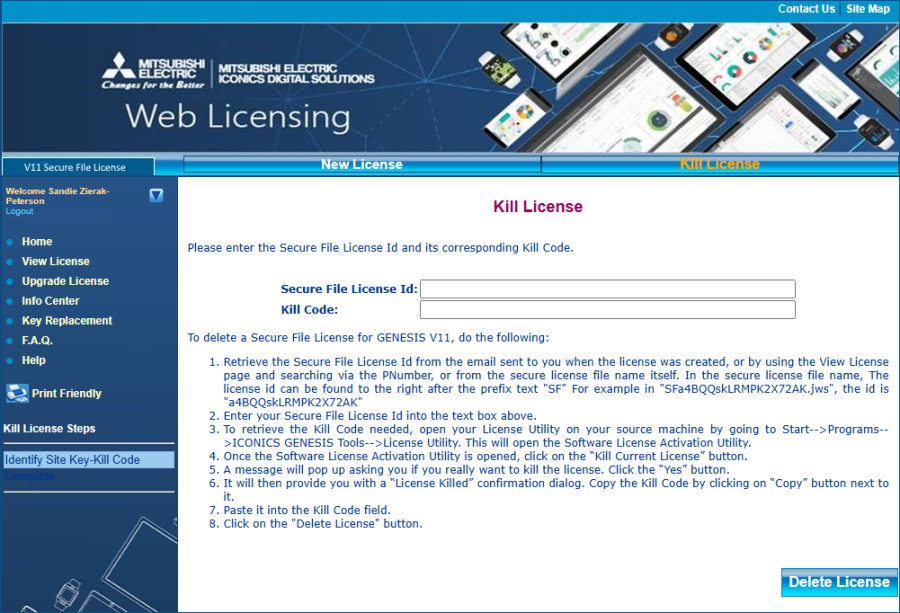Open the New License tab

(362, 164)
